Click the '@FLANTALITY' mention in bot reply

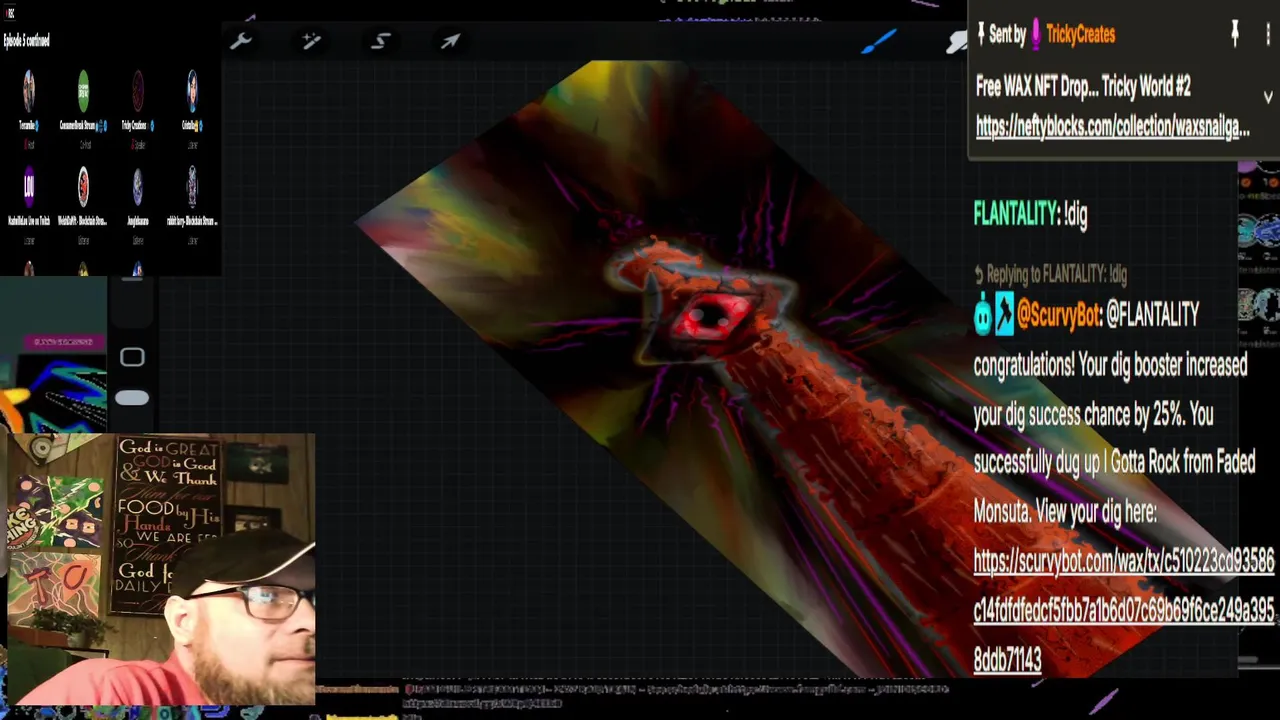click(1152, 315)
